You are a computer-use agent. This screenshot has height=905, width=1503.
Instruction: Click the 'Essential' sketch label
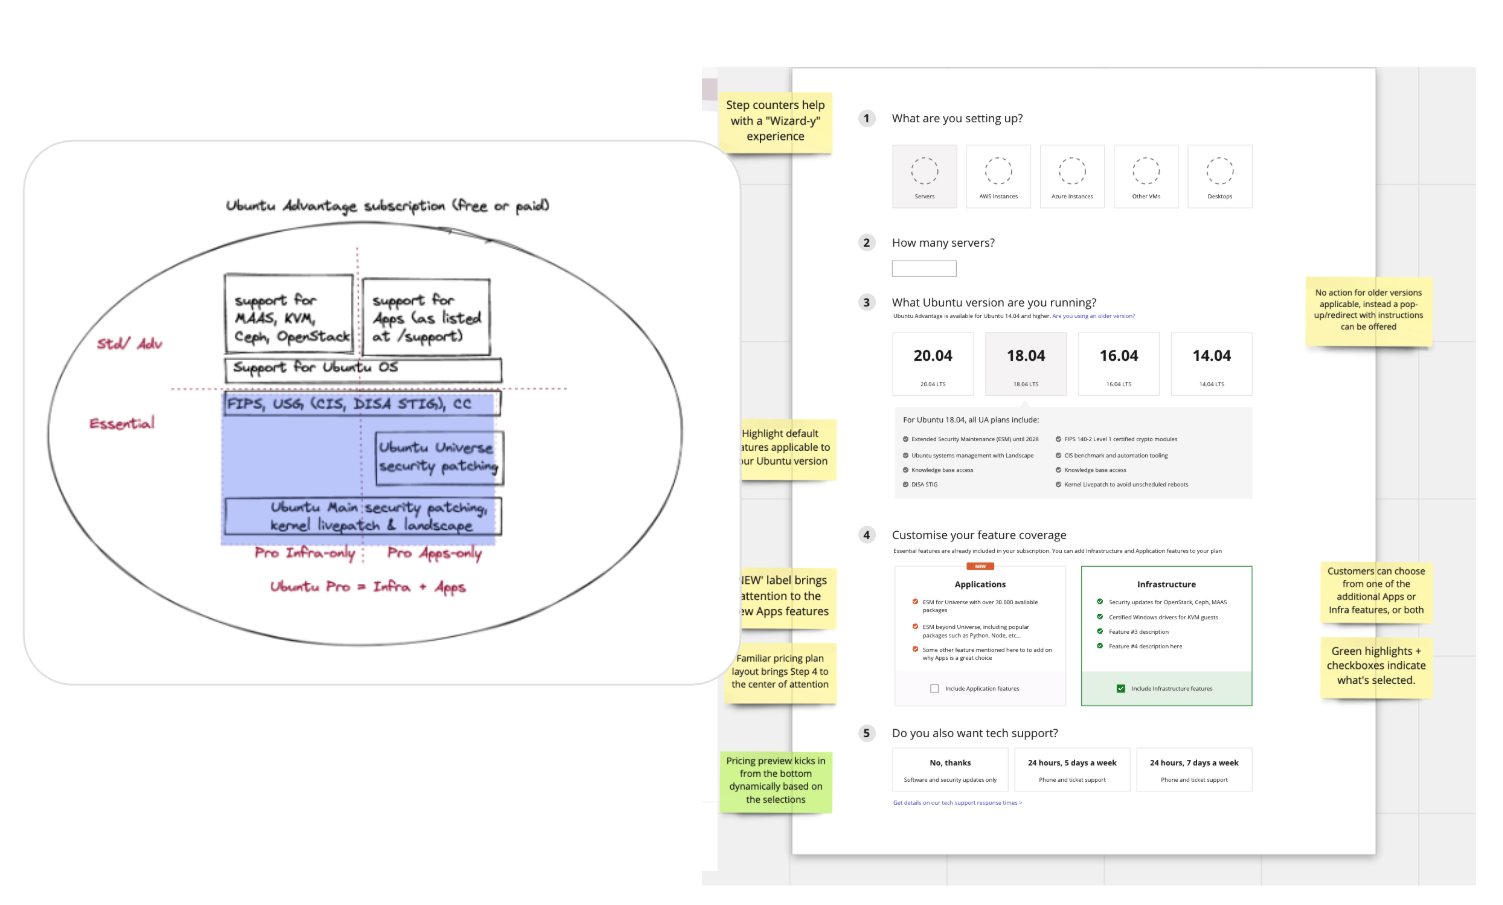pyautogui.click(x=122, y=424)
